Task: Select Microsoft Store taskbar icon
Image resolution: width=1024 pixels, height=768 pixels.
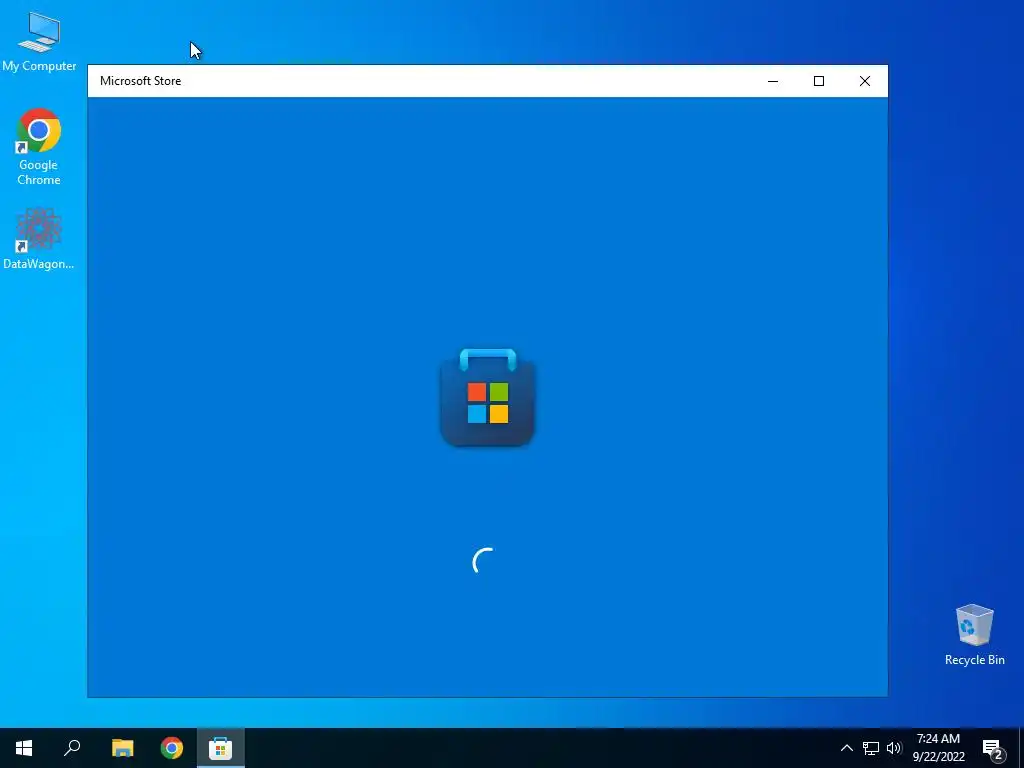Action: click(x=221, y=748)
